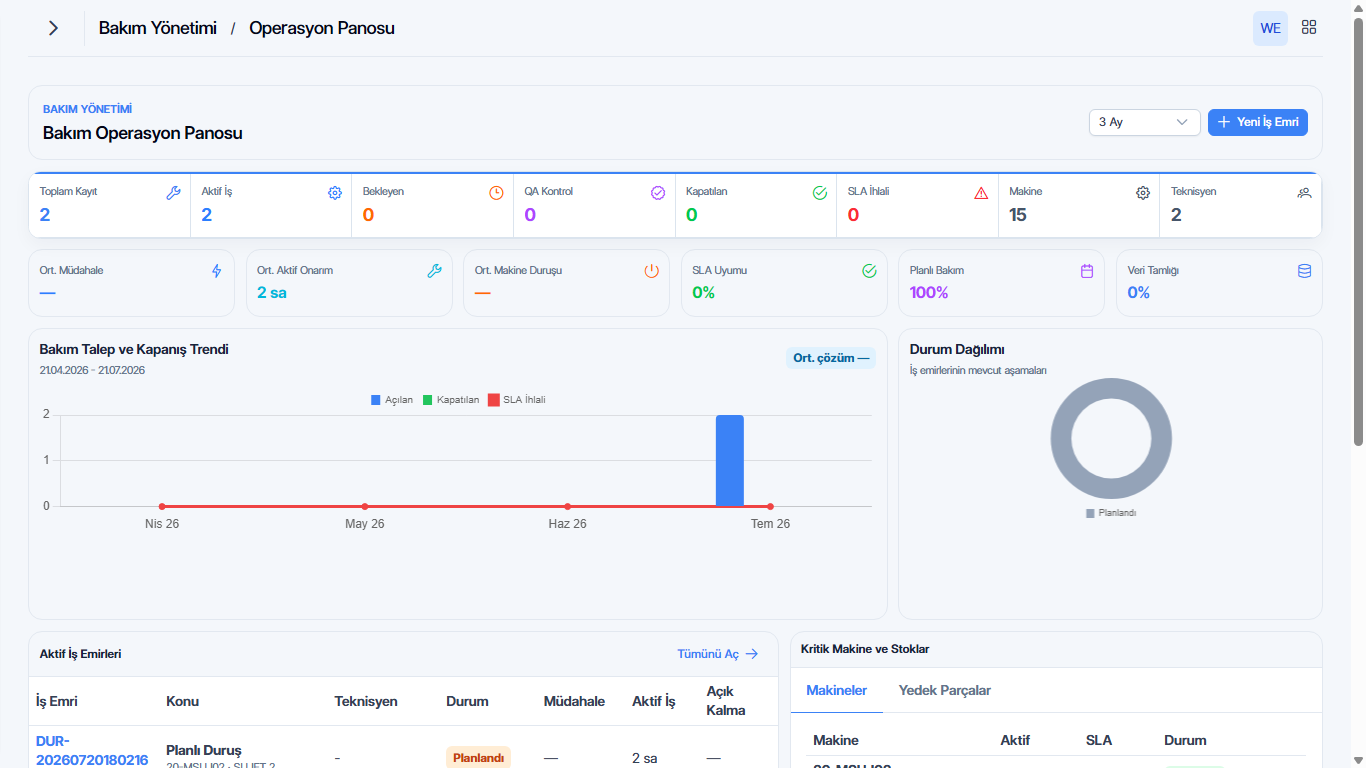Toggle the Kapatılan legend series in trend chart

click(x=451, y=400)
